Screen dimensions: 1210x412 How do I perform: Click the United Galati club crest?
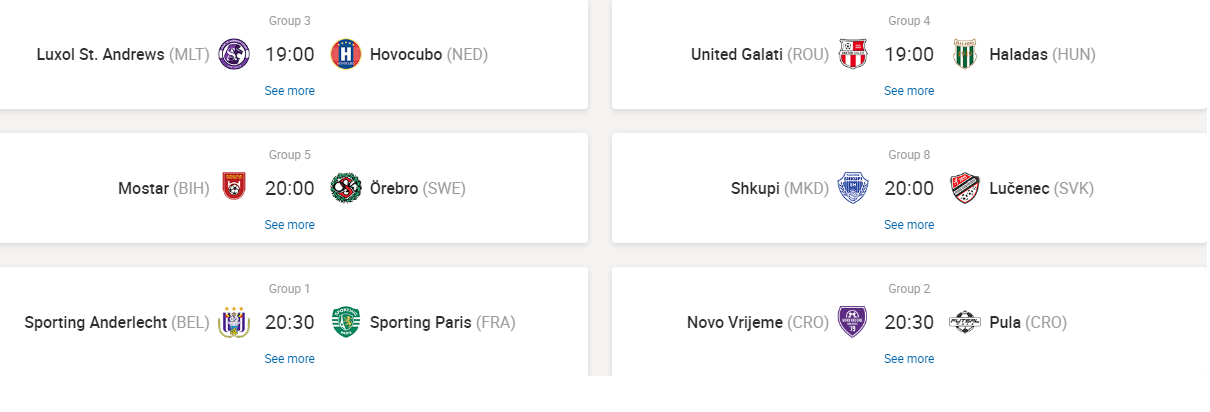click(853, 54)
